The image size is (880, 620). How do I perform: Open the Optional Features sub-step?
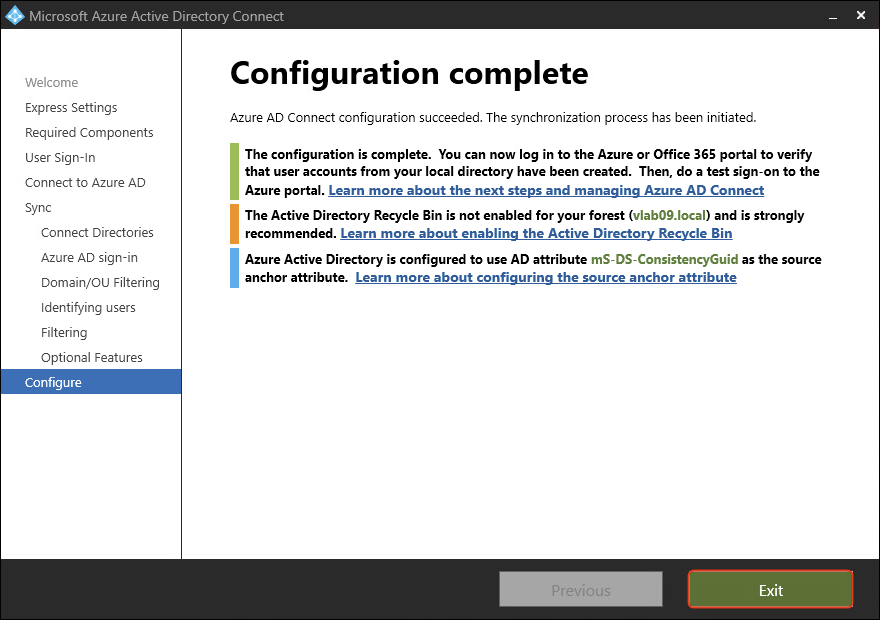[92, 357]
